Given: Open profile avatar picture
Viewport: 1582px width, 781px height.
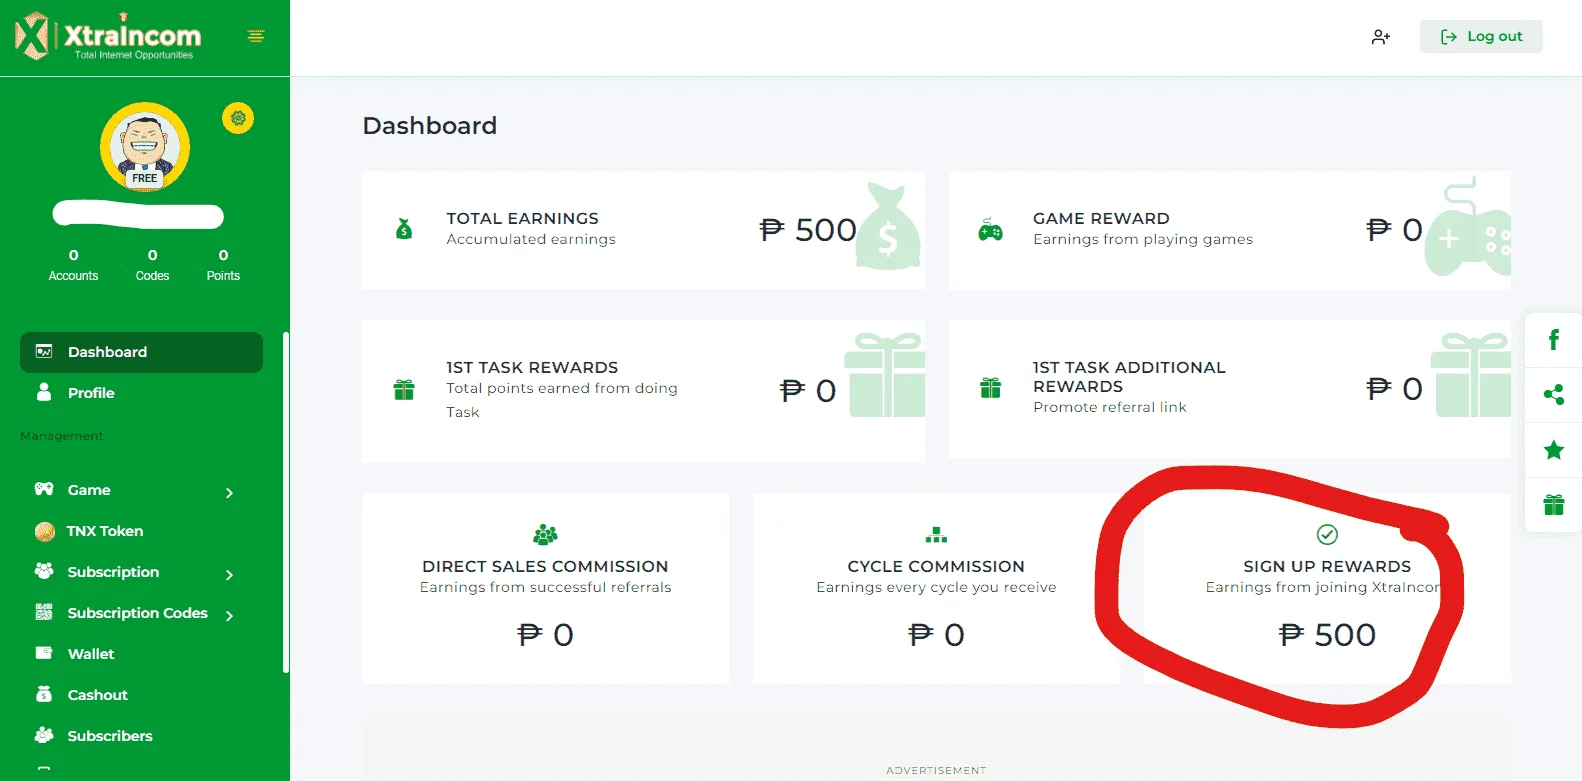Looking at the screenshot, I should [145, 147].
